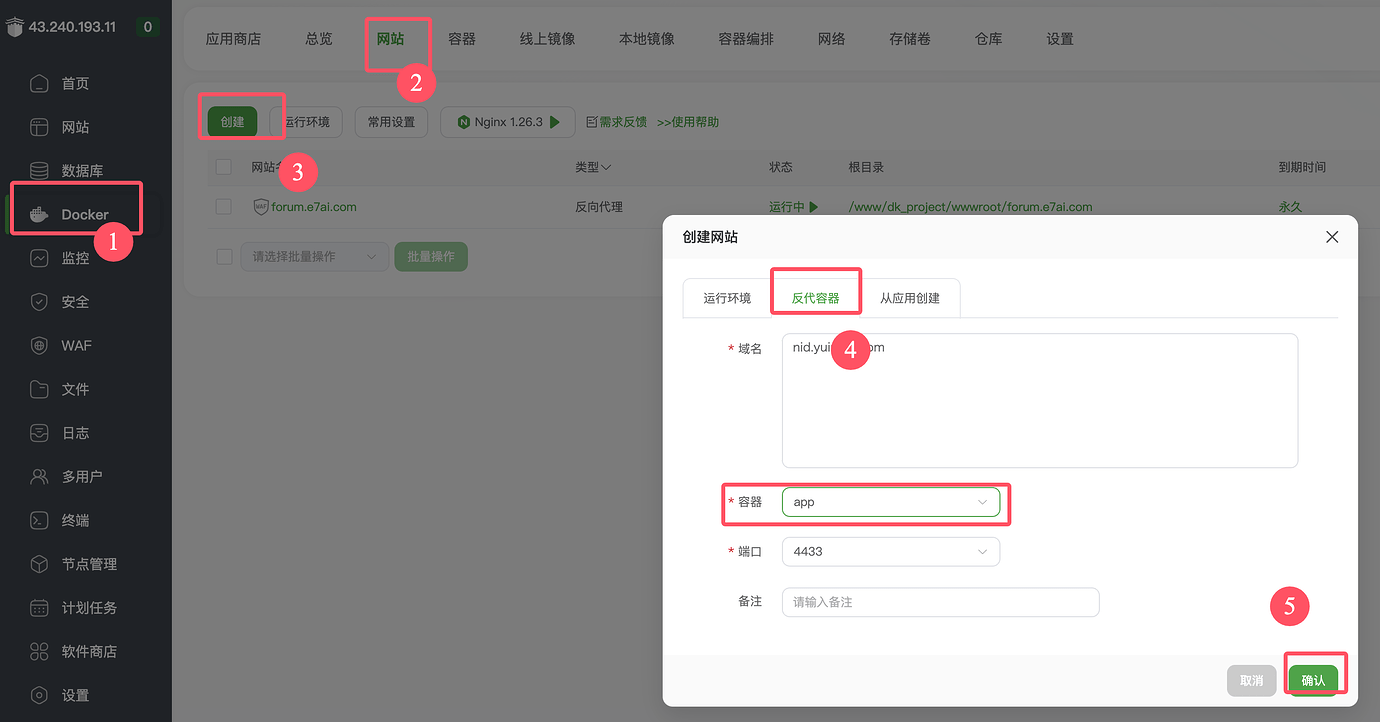The height and width of the screenshot is (722, 1380).
Task: Click the server logo icon at top left
Action: pos(14,27)
